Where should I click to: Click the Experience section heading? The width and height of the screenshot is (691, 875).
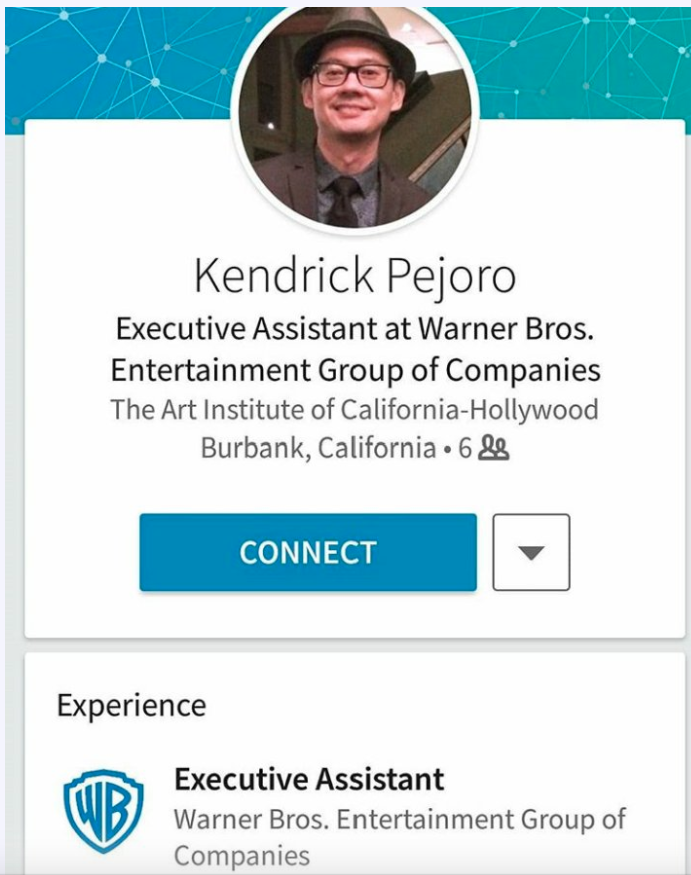tap(132, 706)
